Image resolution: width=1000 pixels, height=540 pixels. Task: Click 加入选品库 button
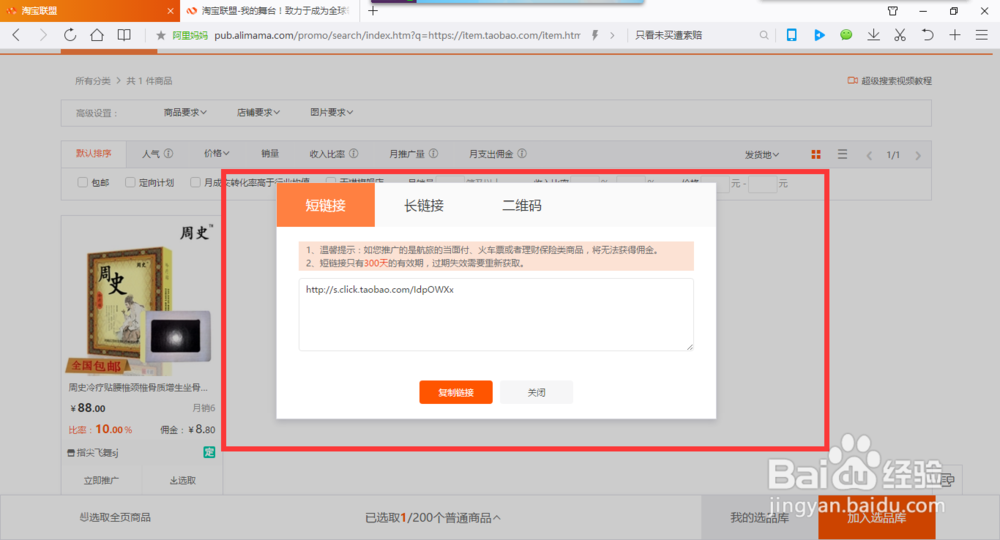[x=876, y=518]
